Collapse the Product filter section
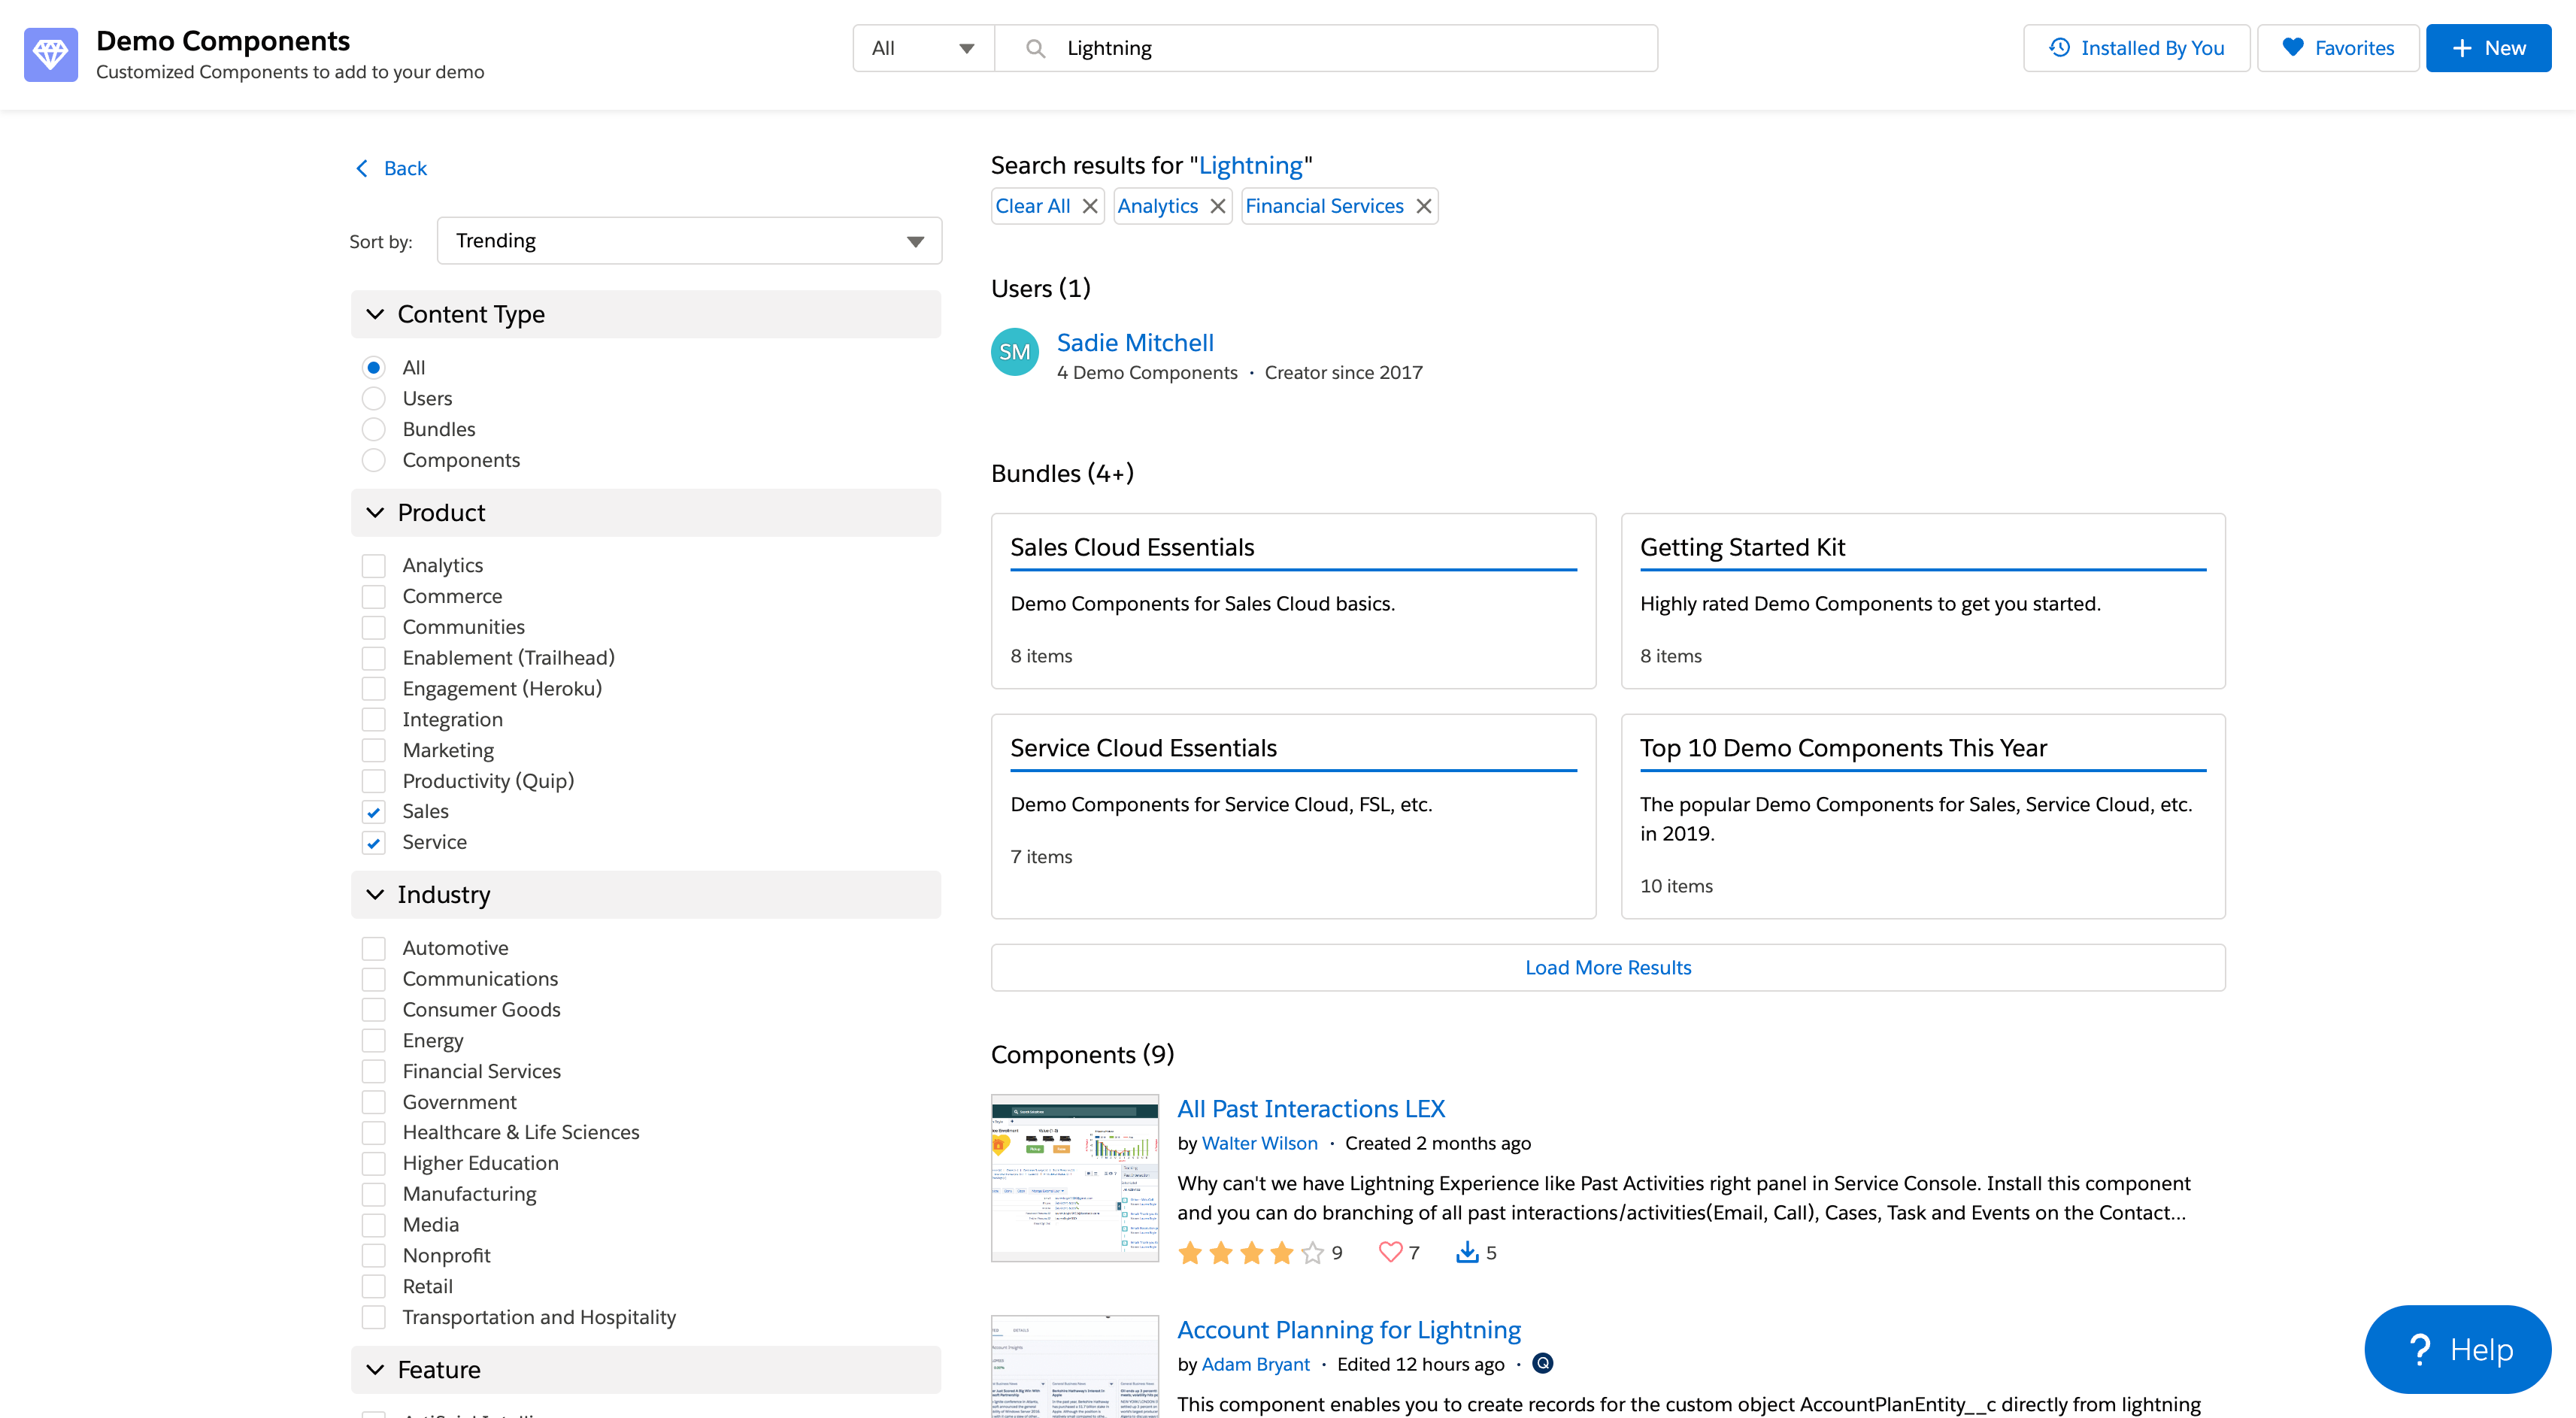Screen dimensions: 2576x1418 [646, 513]
